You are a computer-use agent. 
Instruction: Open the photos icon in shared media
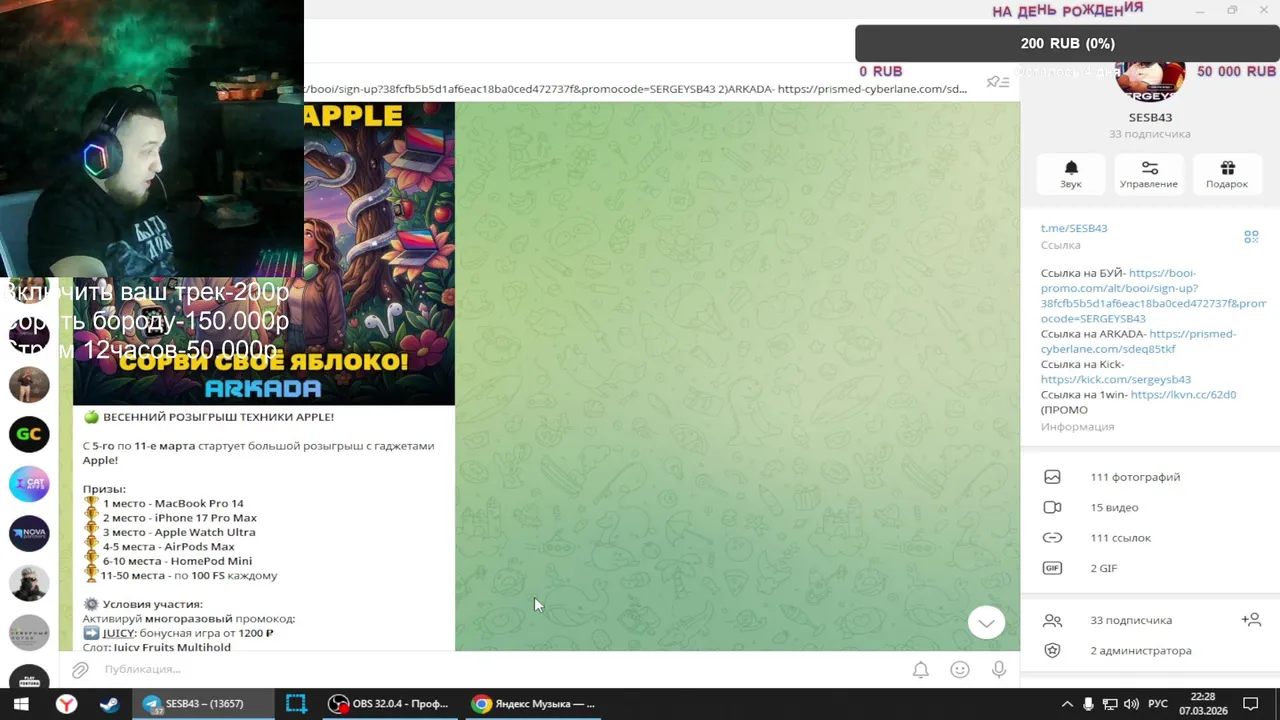pyautogui.click(x=1052, y=477)
